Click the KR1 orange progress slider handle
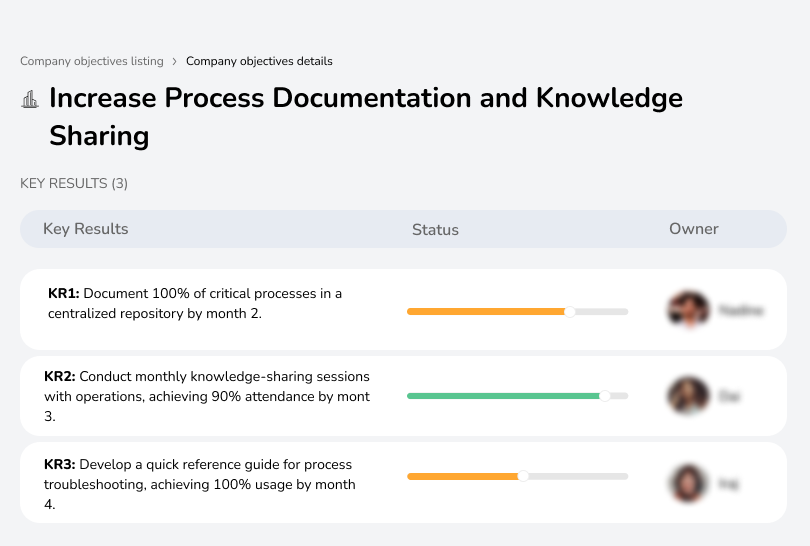810x546 pixels. 569,311
